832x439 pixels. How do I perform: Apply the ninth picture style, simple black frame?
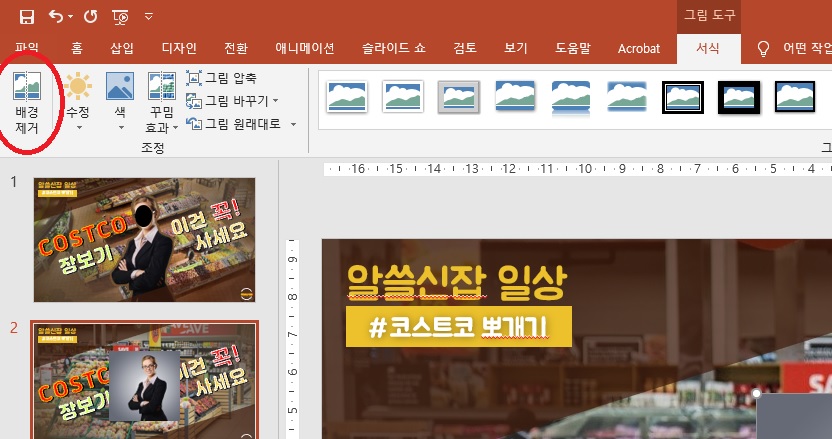click(x=795, y=97)
